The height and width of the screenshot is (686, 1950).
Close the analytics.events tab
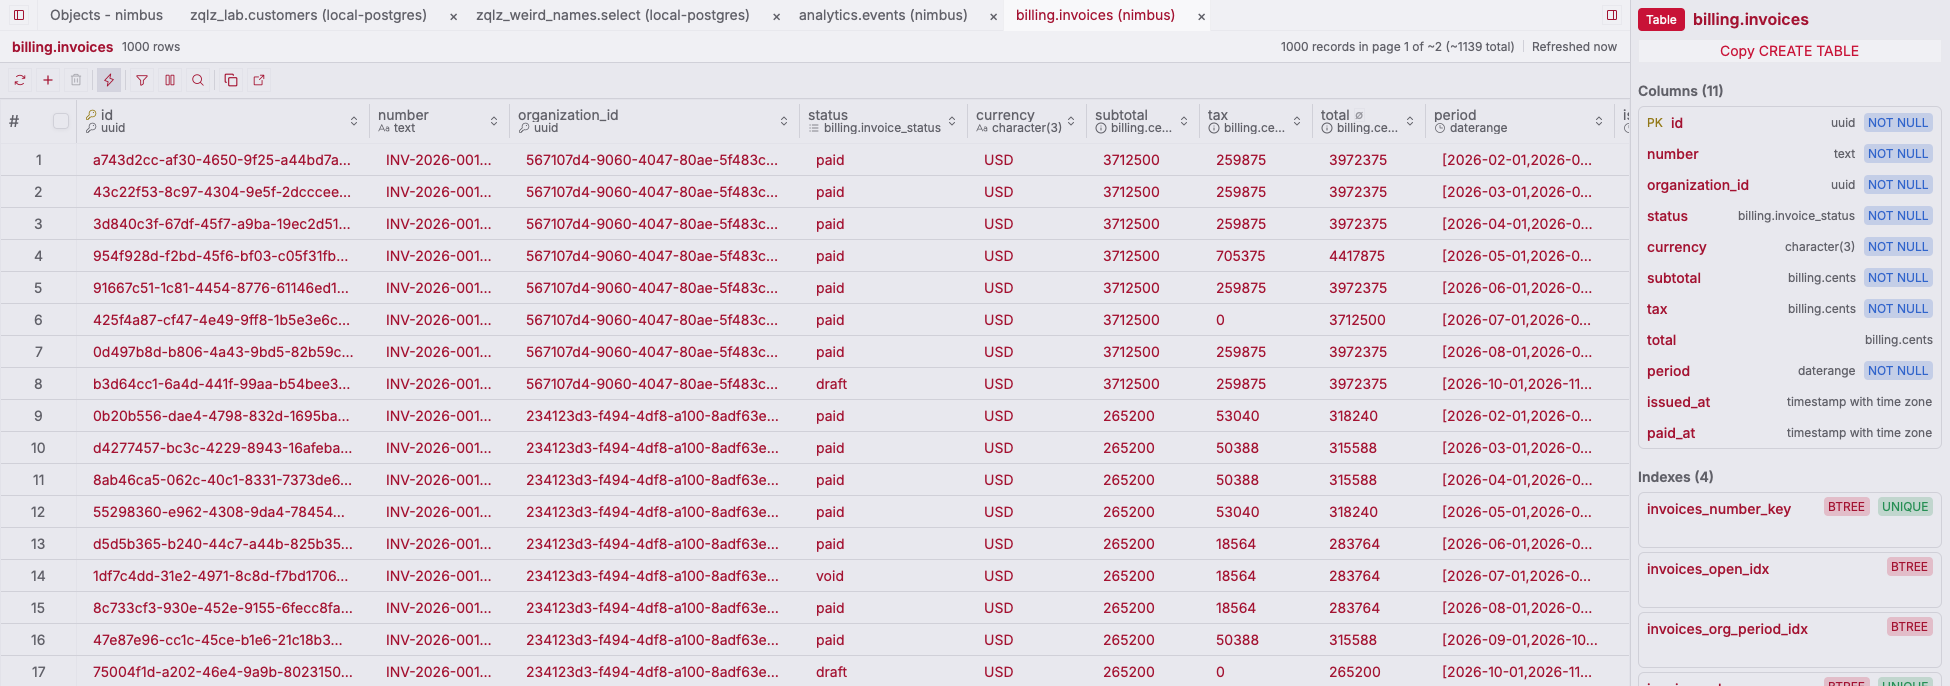point(994,16)
